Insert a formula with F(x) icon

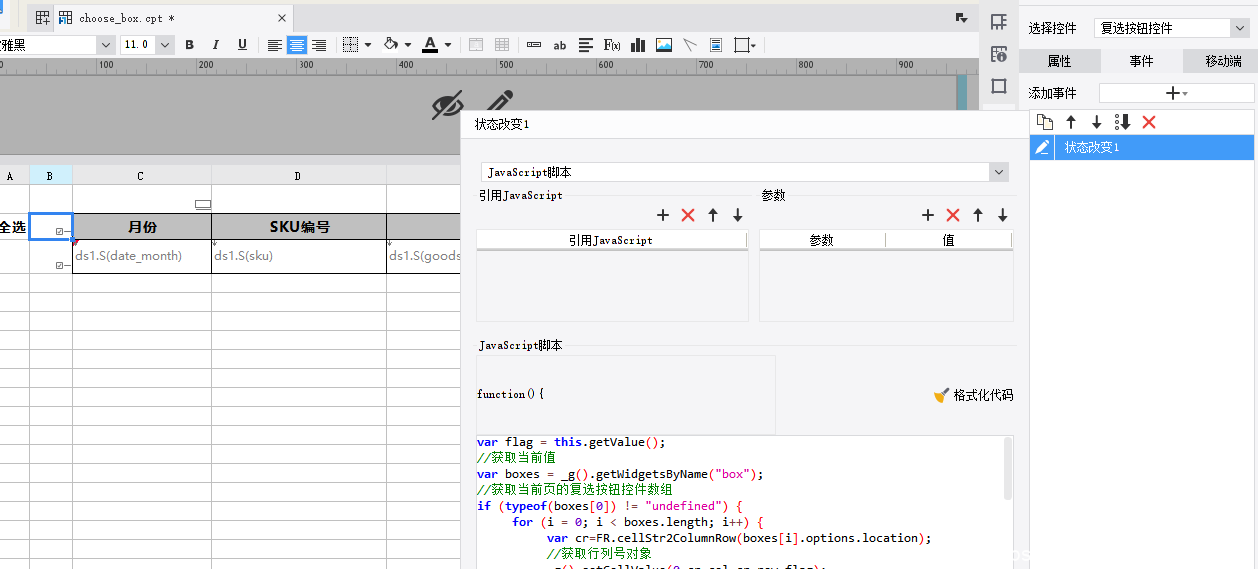click(612, 45)
